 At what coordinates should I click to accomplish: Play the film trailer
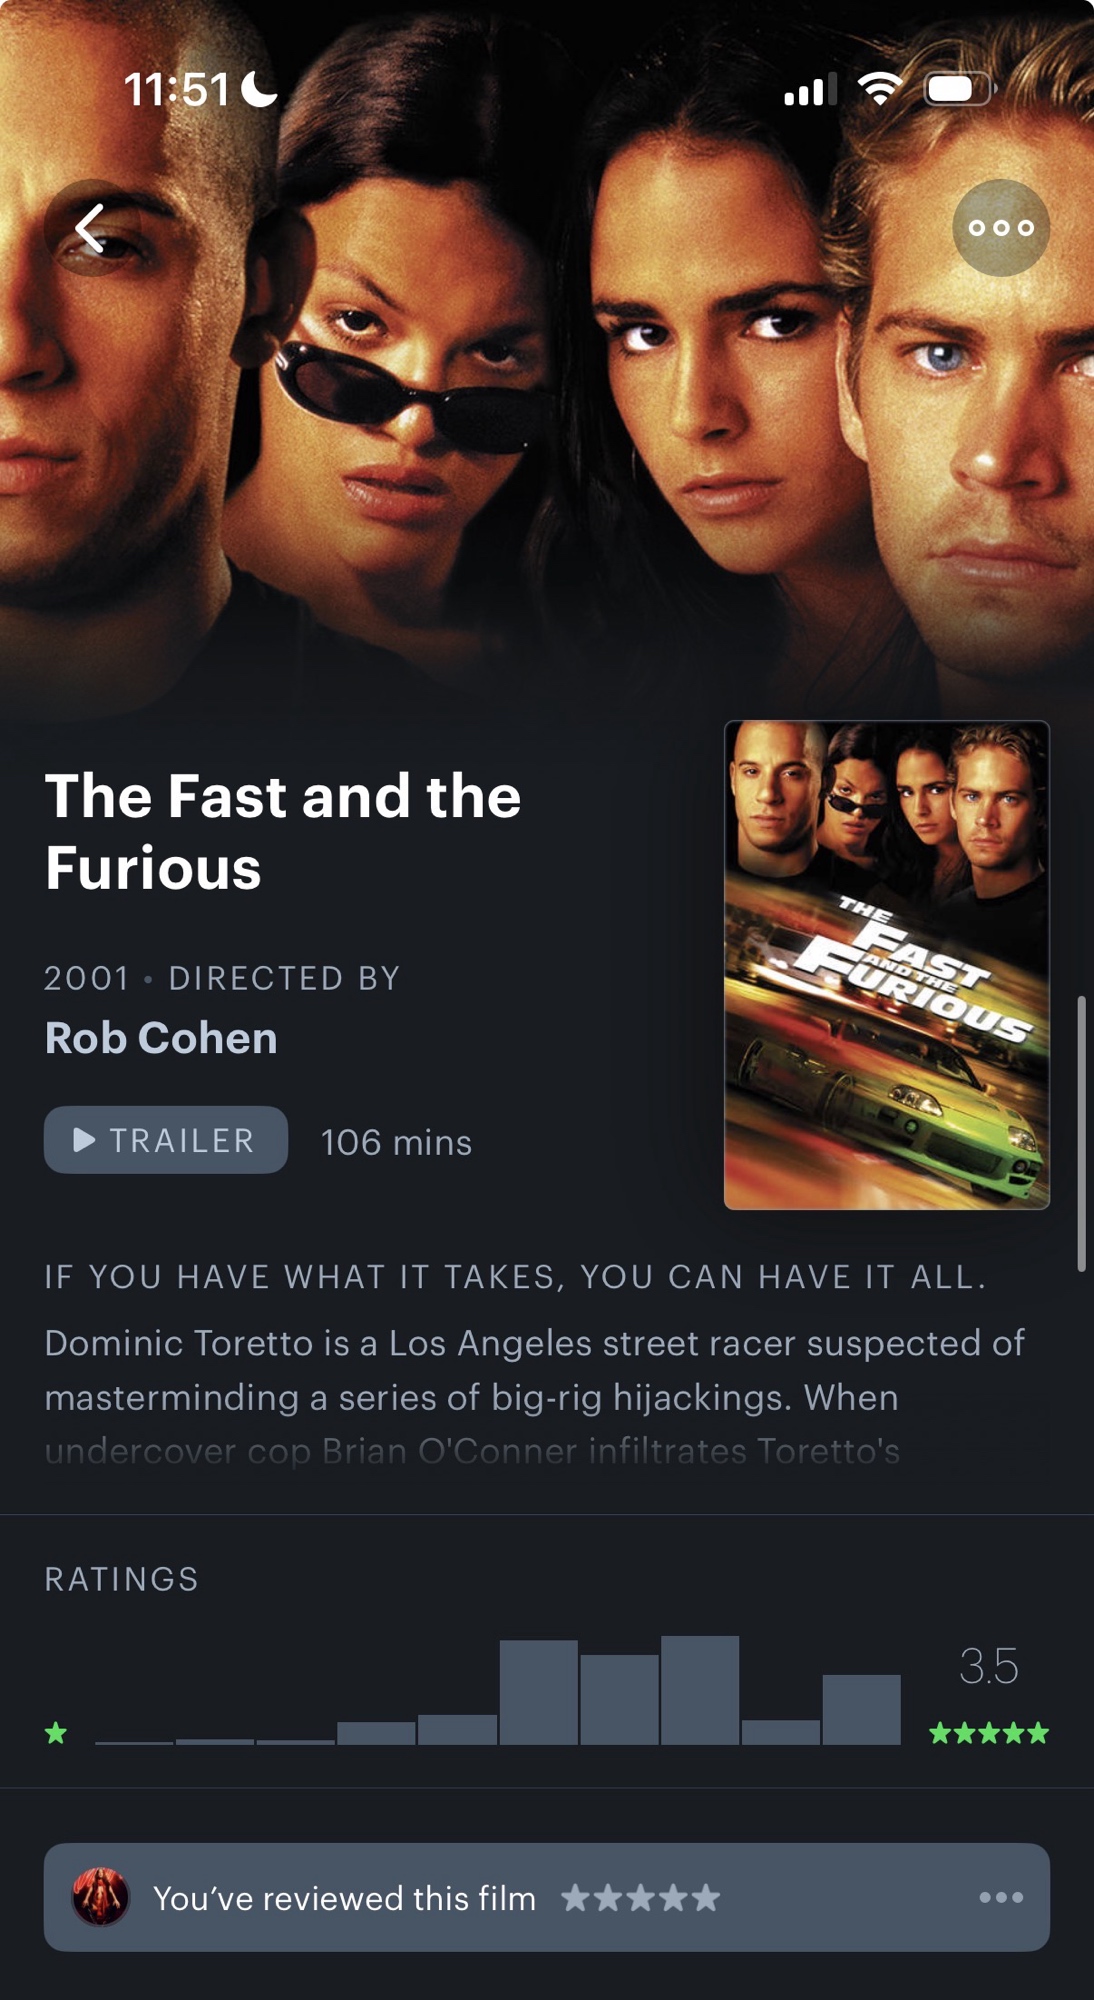coord(166,1140)
